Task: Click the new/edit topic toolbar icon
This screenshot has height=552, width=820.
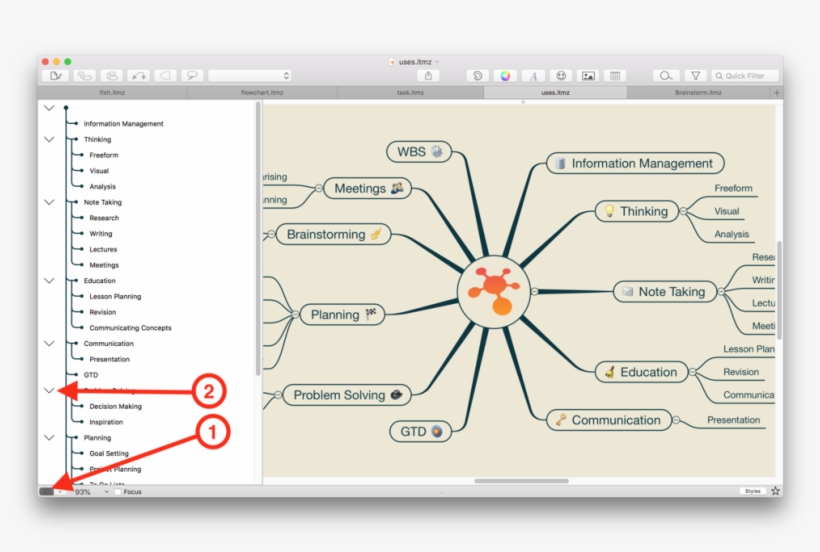Action: [55, 76]
